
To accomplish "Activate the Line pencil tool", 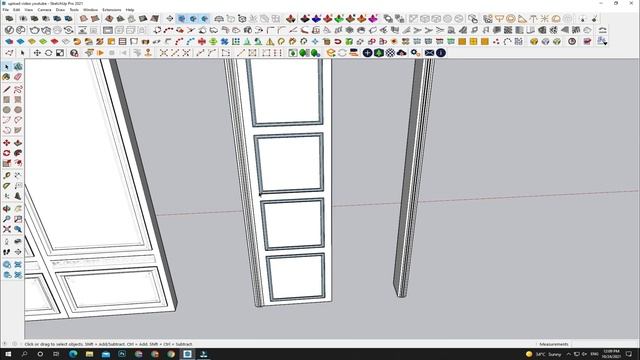I will pyautogui.click(x=7, y=89).
